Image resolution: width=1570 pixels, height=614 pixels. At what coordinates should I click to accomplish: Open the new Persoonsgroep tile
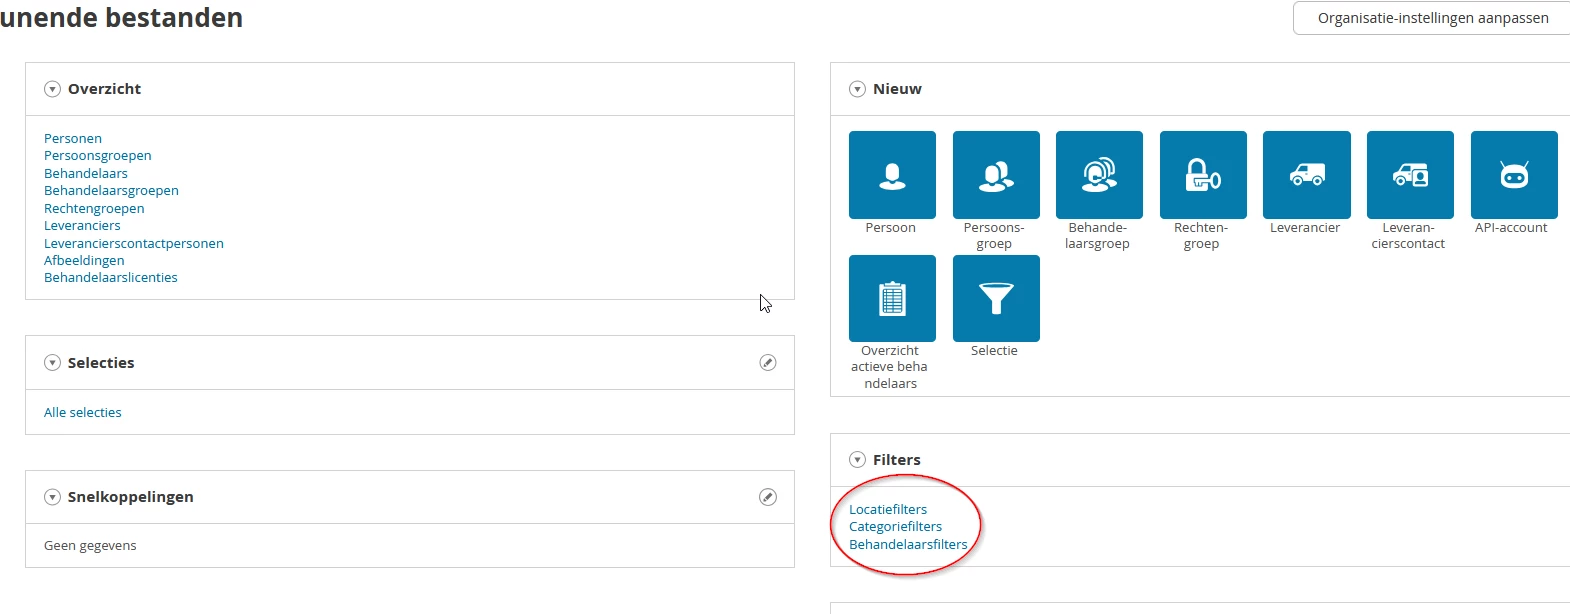996,175
